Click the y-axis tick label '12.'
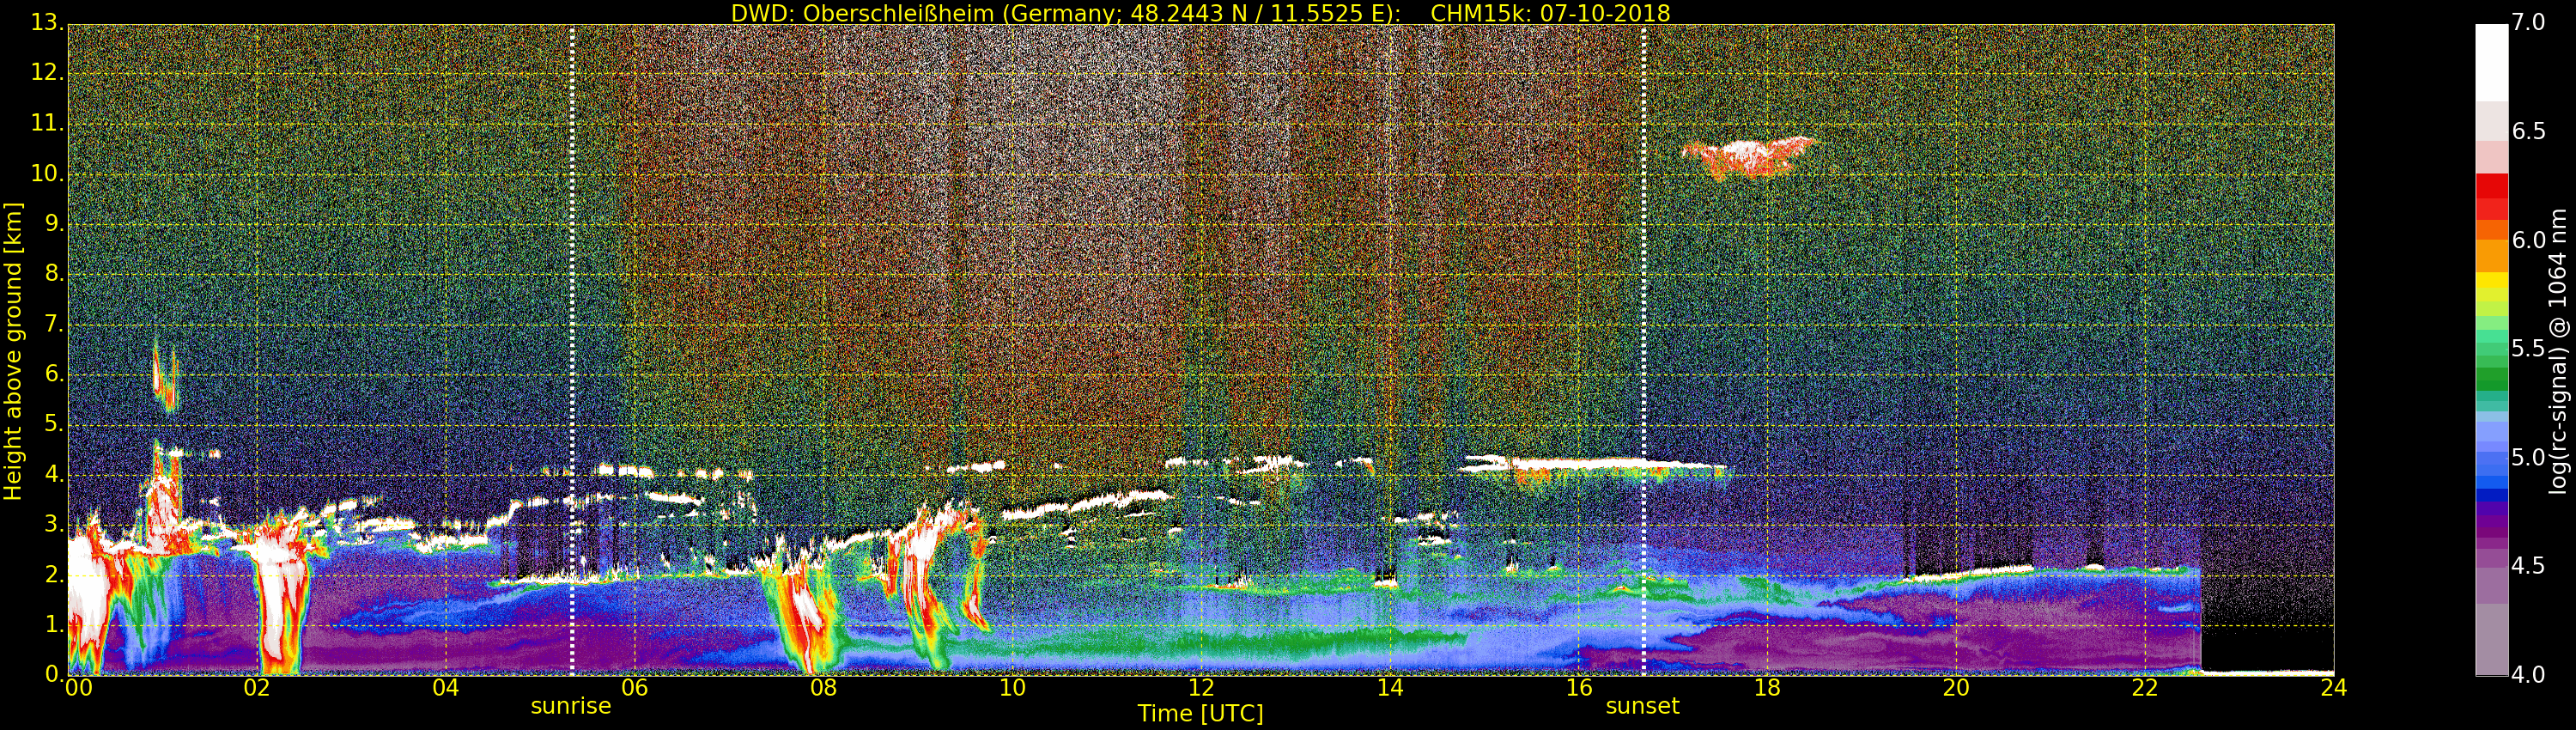 point(48,72)
